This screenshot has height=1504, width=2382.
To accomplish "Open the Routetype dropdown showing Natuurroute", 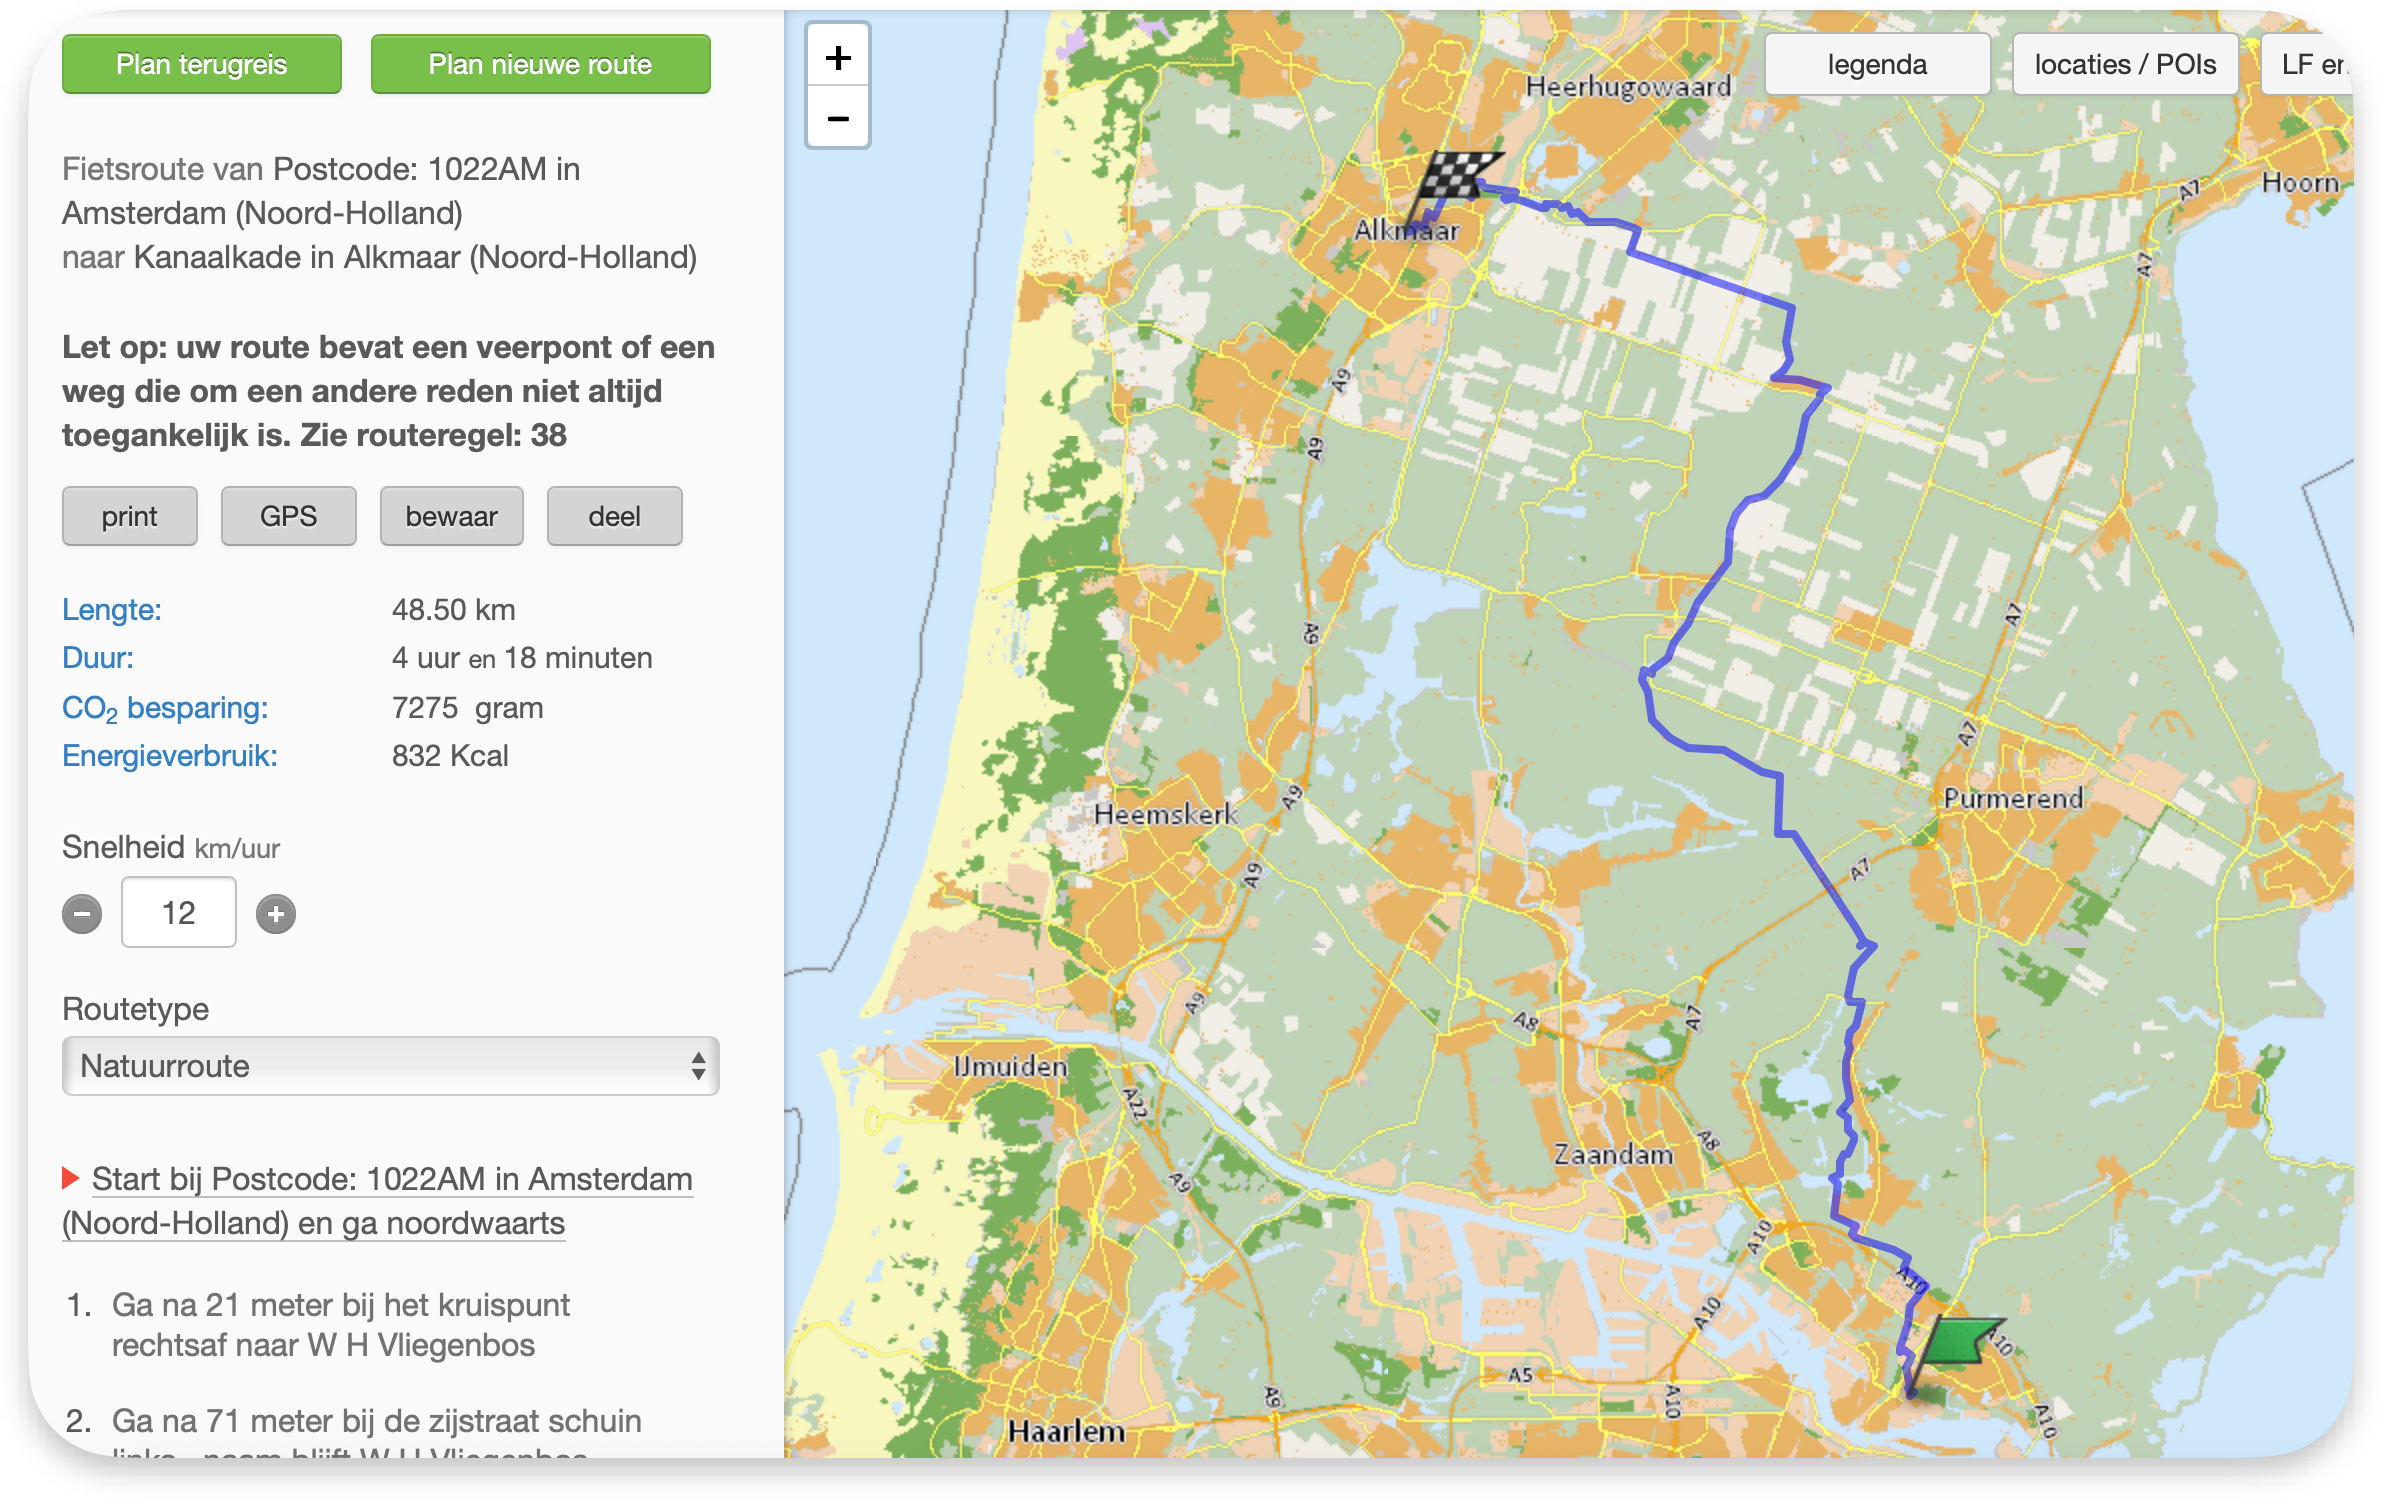I will point(390,1066).
